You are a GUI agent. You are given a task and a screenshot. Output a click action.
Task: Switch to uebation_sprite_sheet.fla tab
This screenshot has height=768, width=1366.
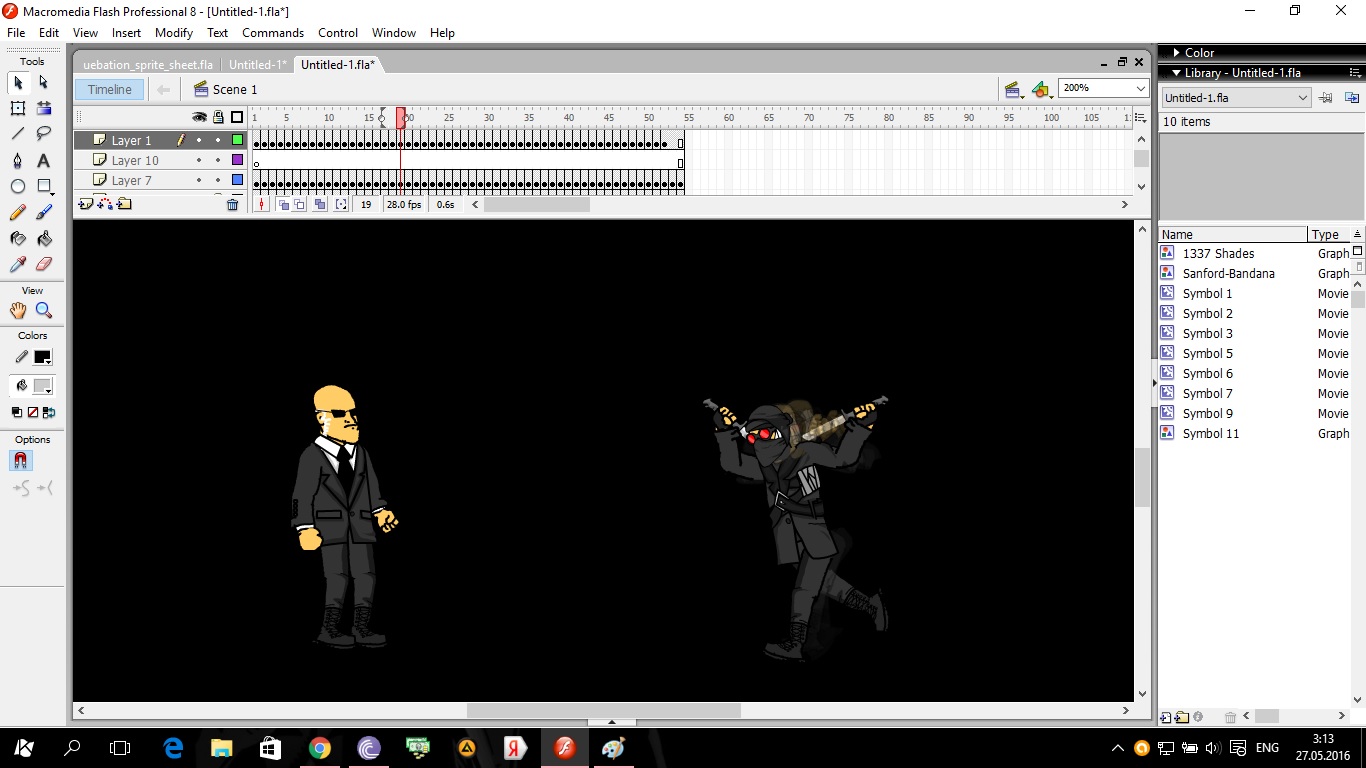click(148, 65)
